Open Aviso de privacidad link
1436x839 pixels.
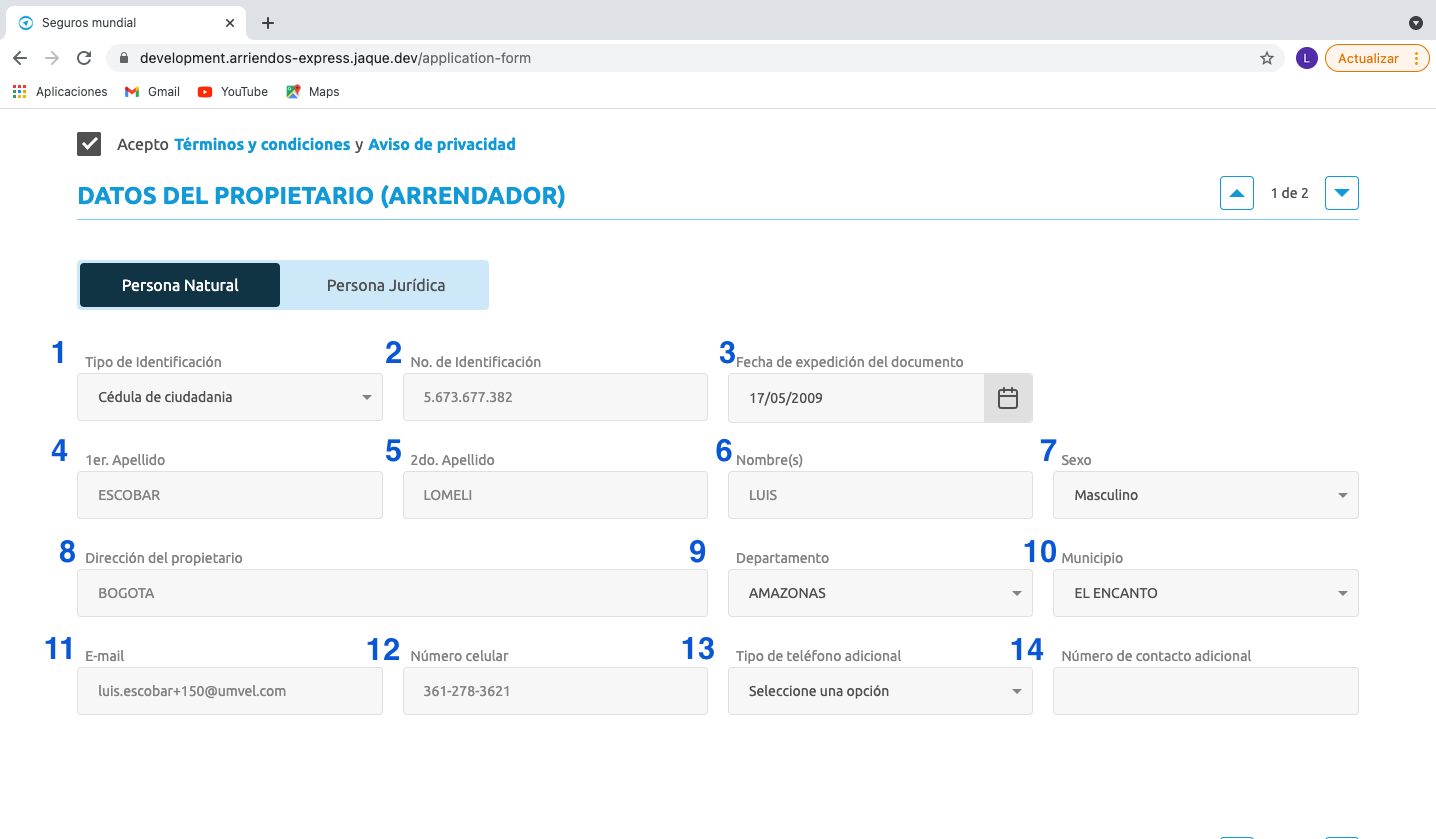pyautogui.click(x=442, y=144)
